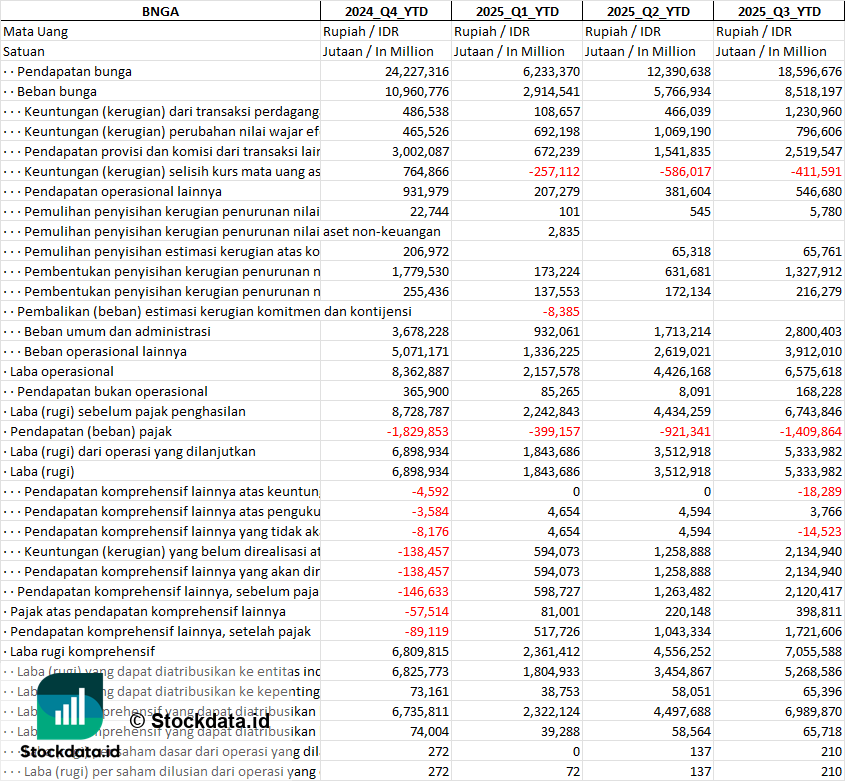845x781 pixels.
Task: Click the negative value -411,591
Action: pyautogui.click(x=816, y=171)
